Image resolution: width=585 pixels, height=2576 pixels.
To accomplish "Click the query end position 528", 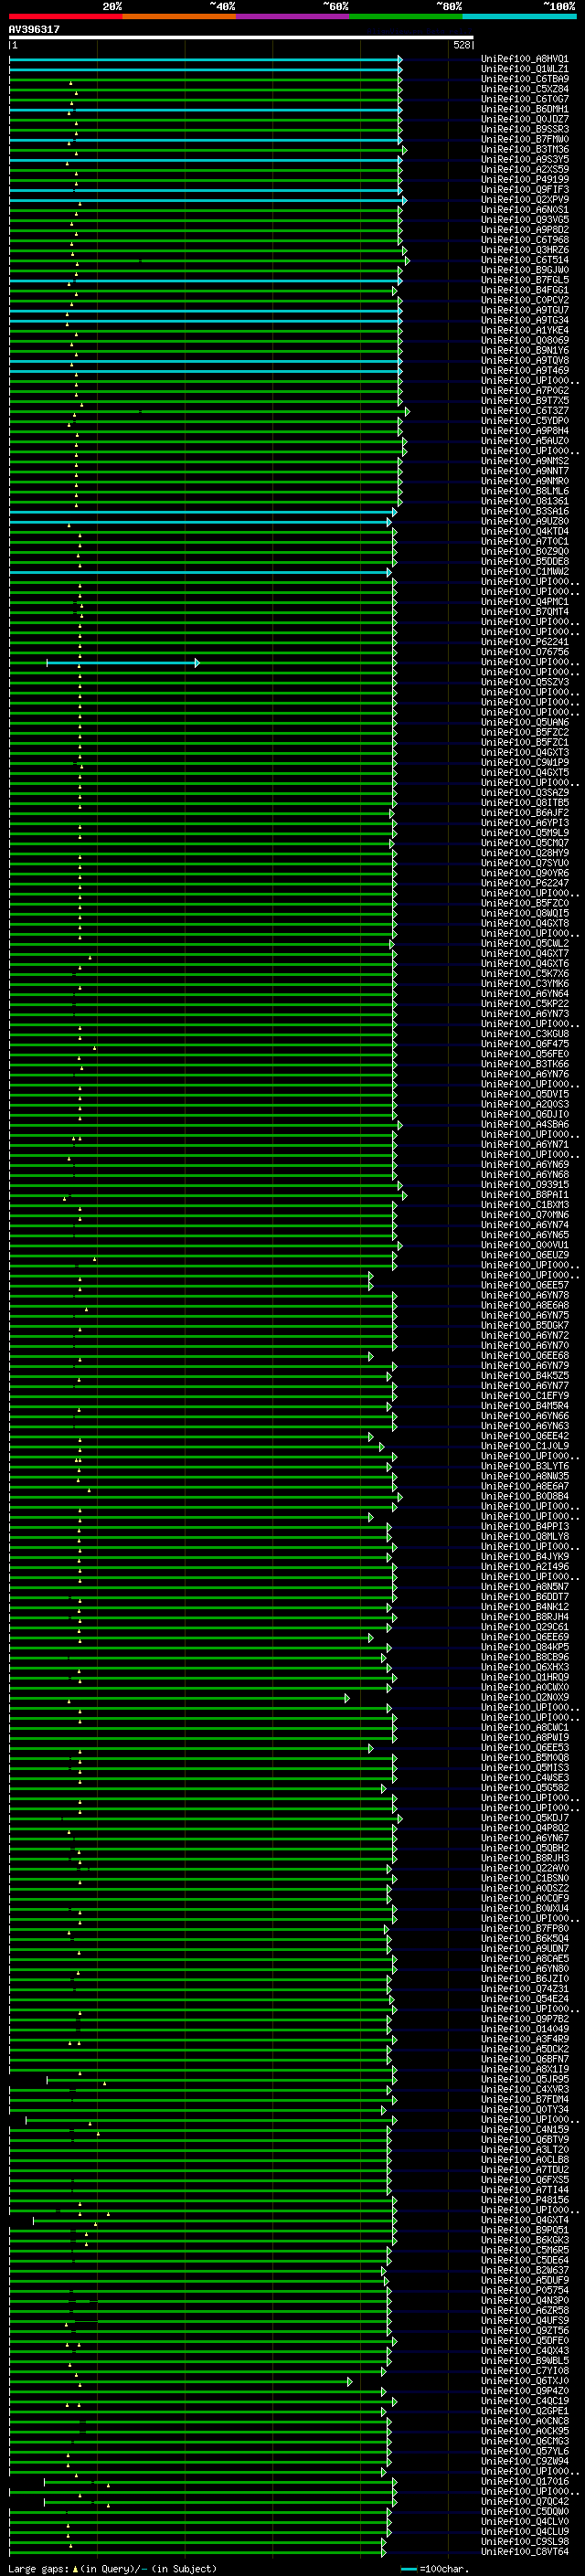I will tap(462, 45).
